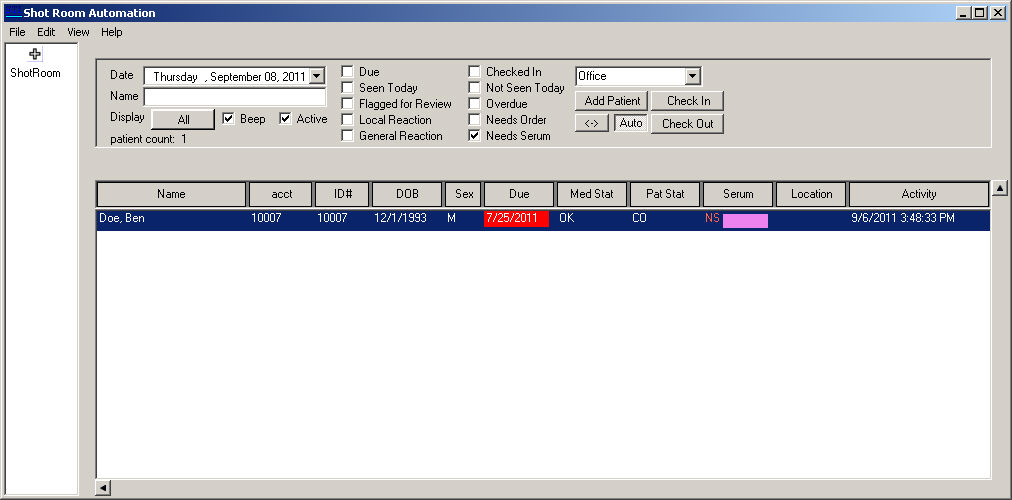Click the Display All button
The width and height of the screenshot is (1012, 500).
pyautogui.click(x=183, y=120)
